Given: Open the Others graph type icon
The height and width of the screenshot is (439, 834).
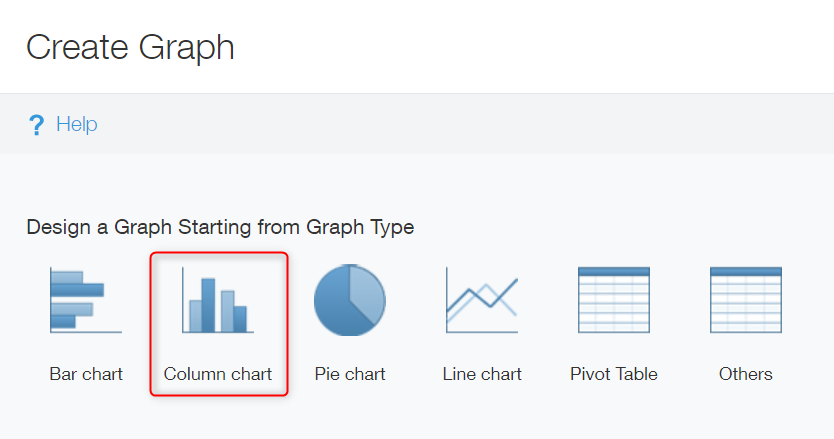Looking at the screenshot, I should click(746, 299).
